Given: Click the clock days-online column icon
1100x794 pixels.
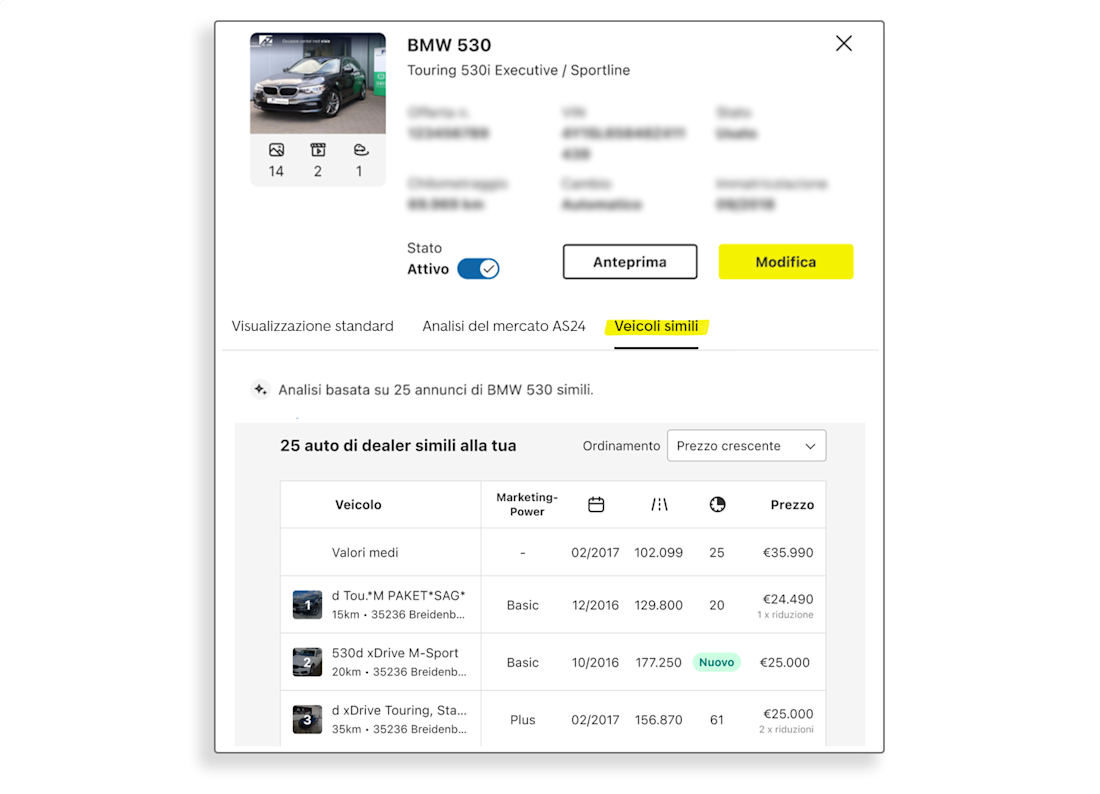Looking at the screenshot, I should [x=717, y=504].
